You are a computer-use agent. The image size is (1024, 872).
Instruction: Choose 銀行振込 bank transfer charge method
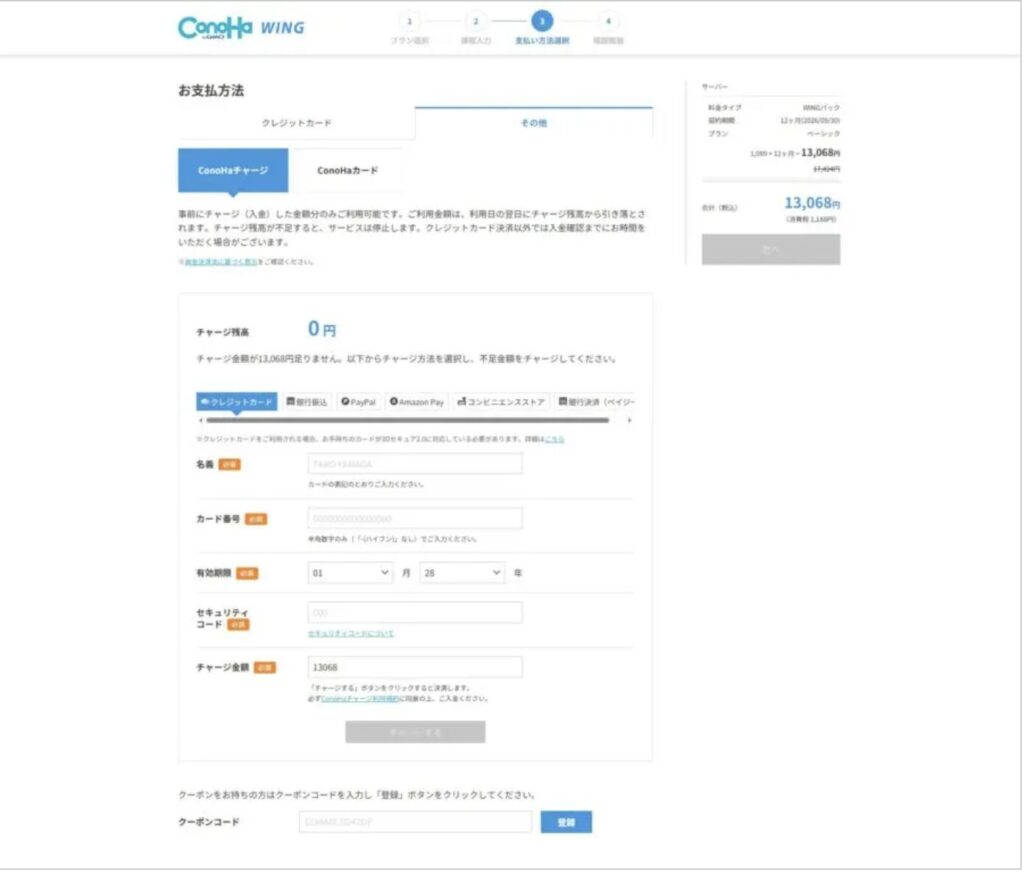pos(307,402)
